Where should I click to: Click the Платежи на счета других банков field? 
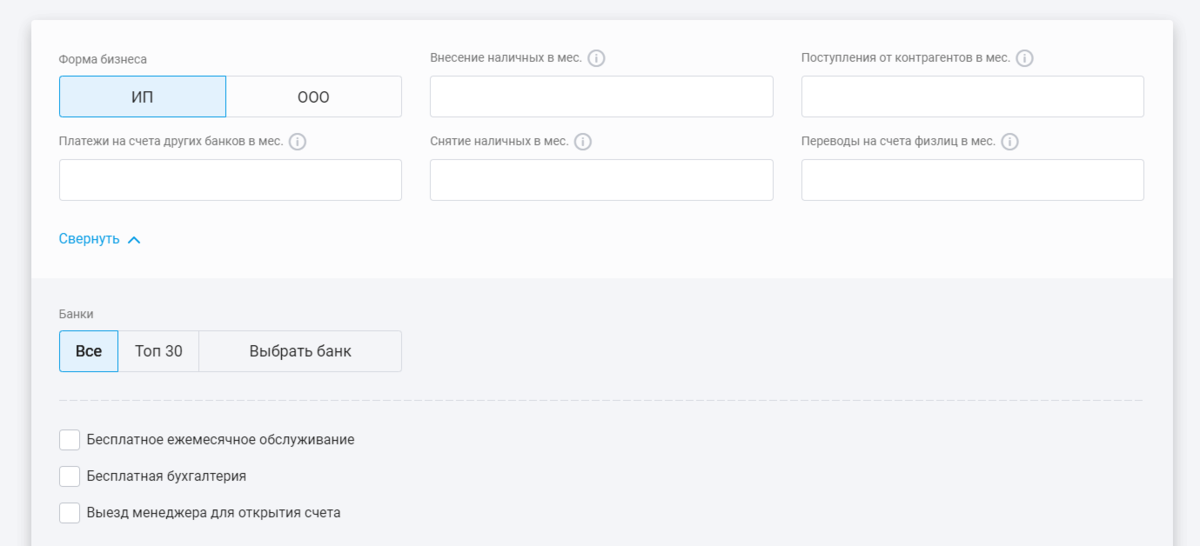click(230, 180)
